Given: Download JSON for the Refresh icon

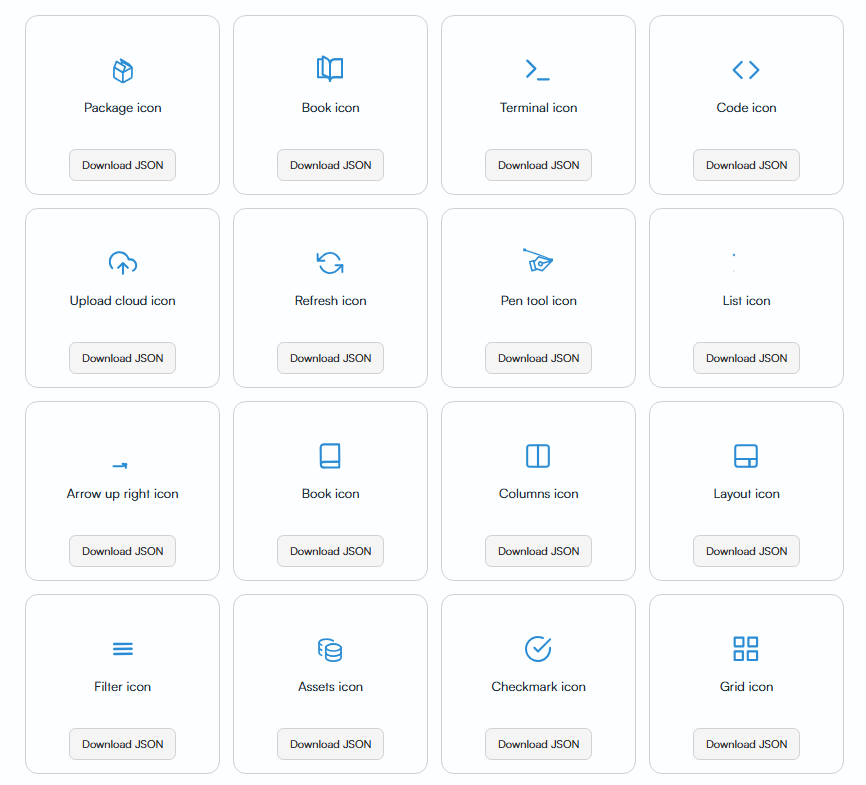Looking at the screenshot, I should click(330, 358).
